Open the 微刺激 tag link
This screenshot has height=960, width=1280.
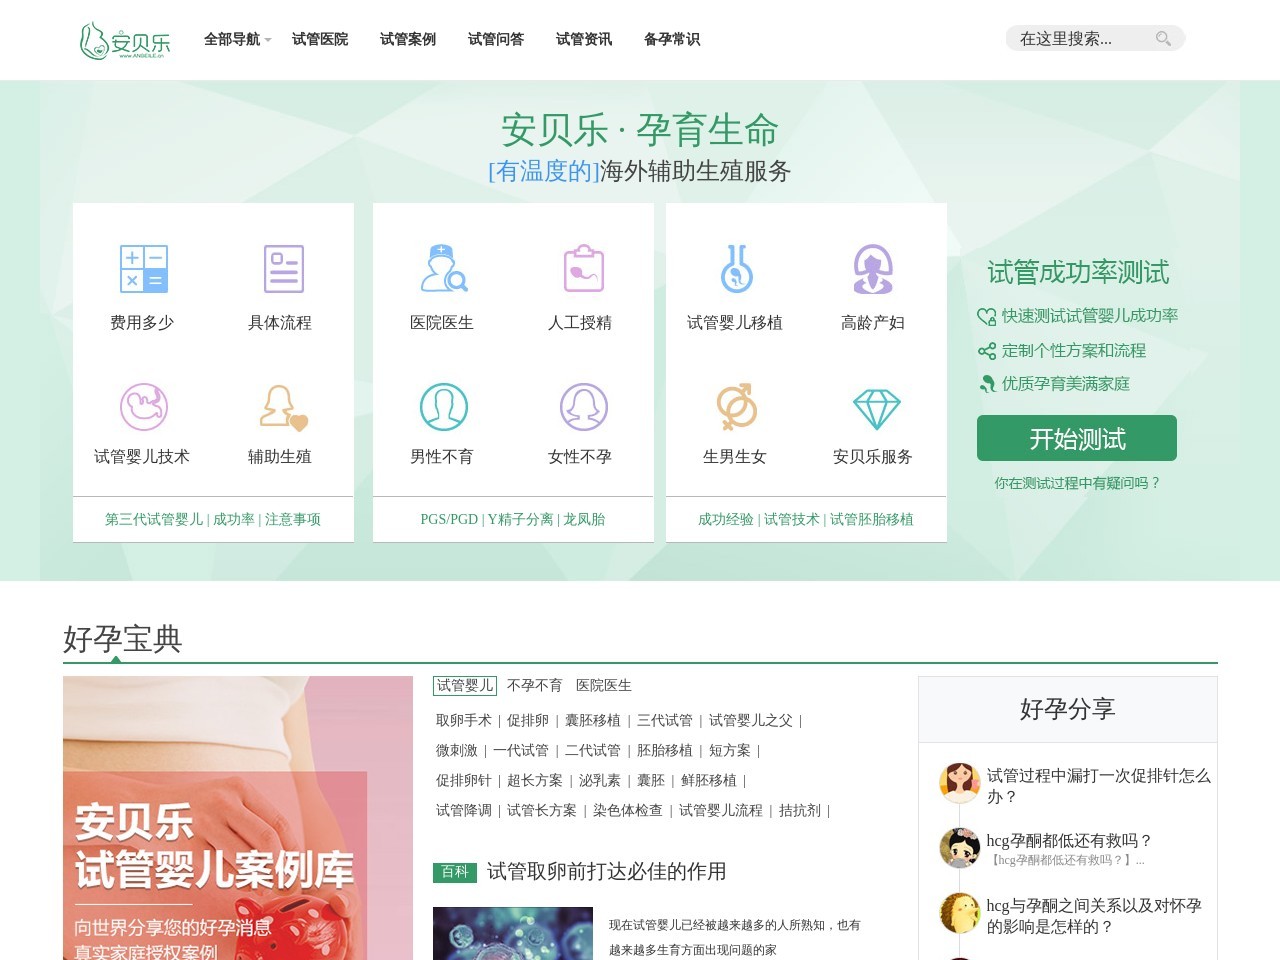point(457,750)
